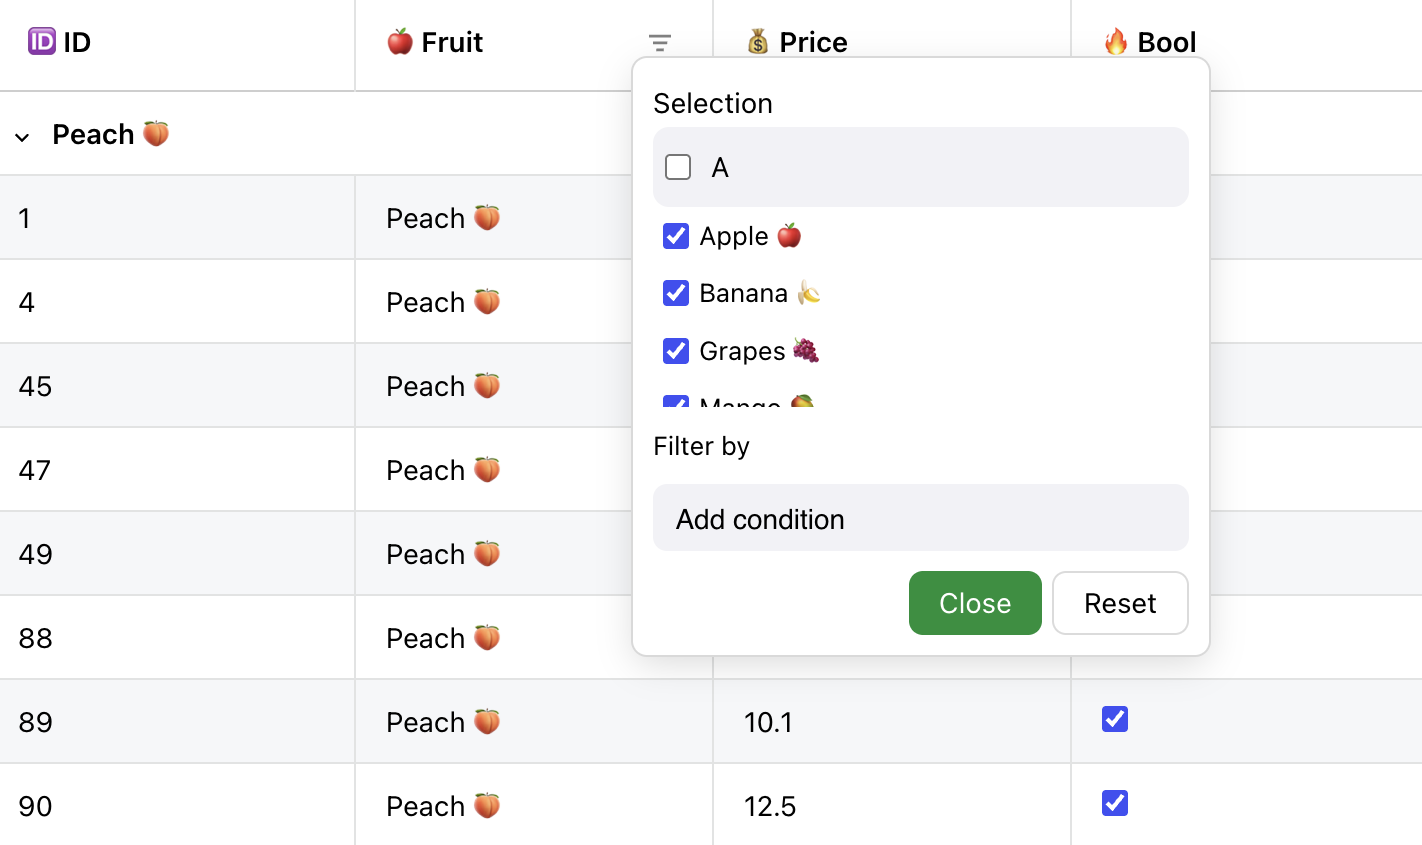Image resolution: width=1422 pixels, height=845 pixels.
Task: Toggle the Bool checkbox in row 89
Action: point(1114,719)
